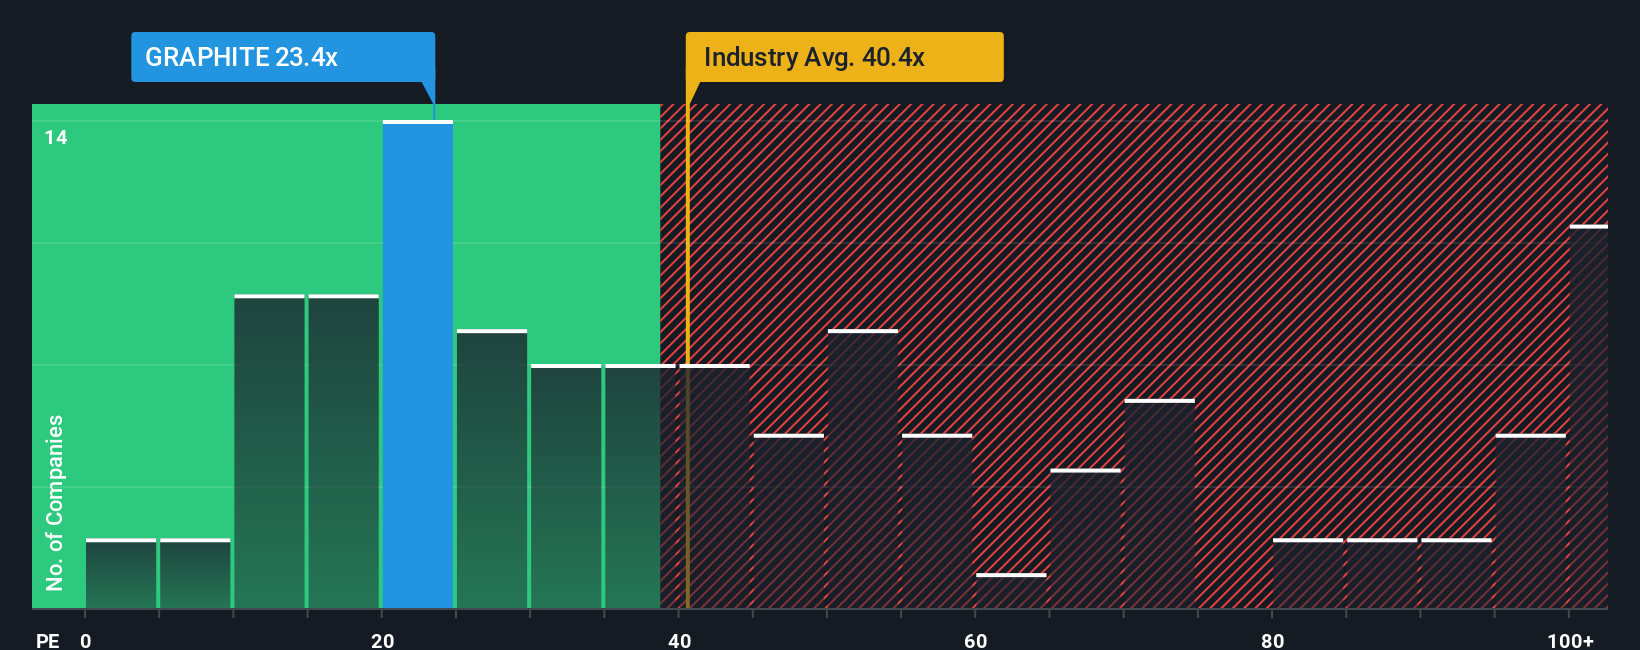Click the bar for PE range 10 to 15
The height and width of the screenshot is (650, 1640).
(269, 451)
